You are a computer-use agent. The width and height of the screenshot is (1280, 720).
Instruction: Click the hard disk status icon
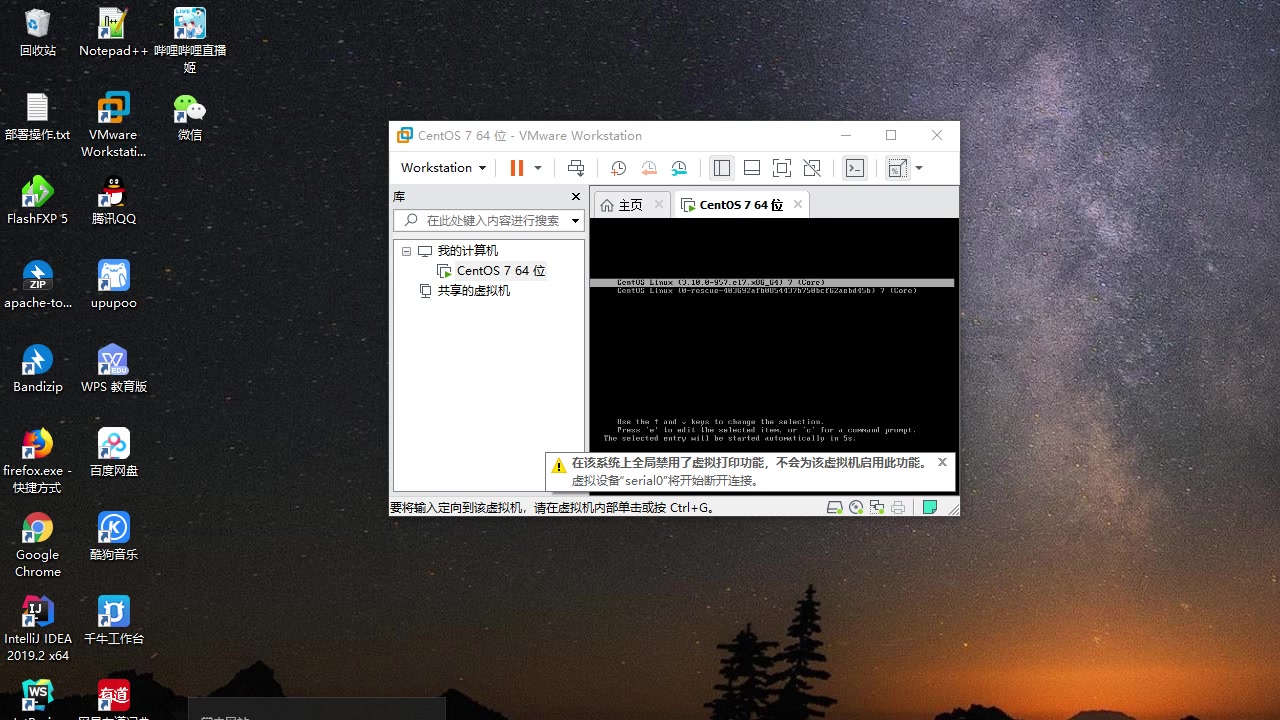coord(835,507)
